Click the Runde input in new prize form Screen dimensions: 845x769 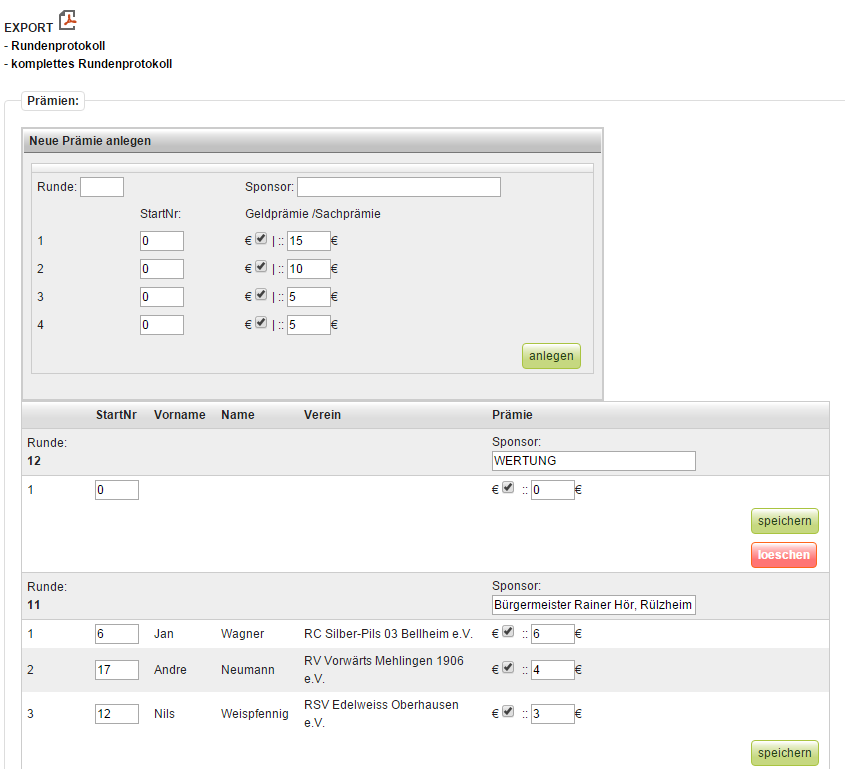pyautogui.click(x=101, y=187)
